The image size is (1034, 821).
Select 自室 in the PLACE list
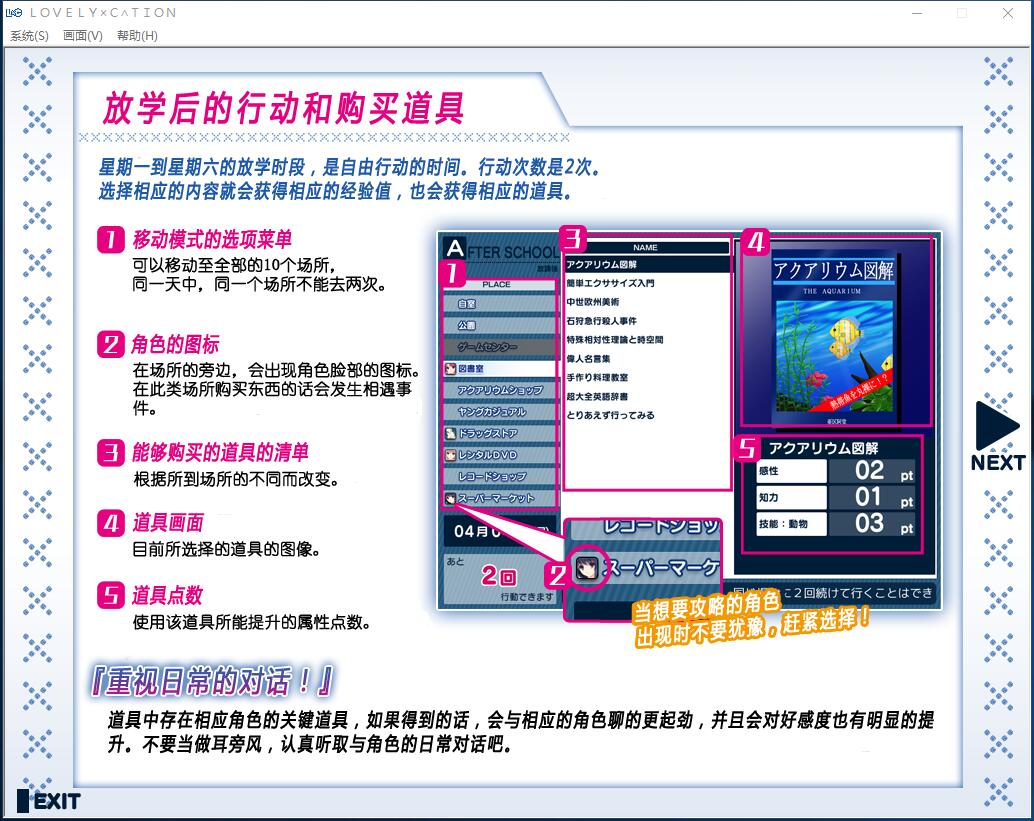coord(501,304)
